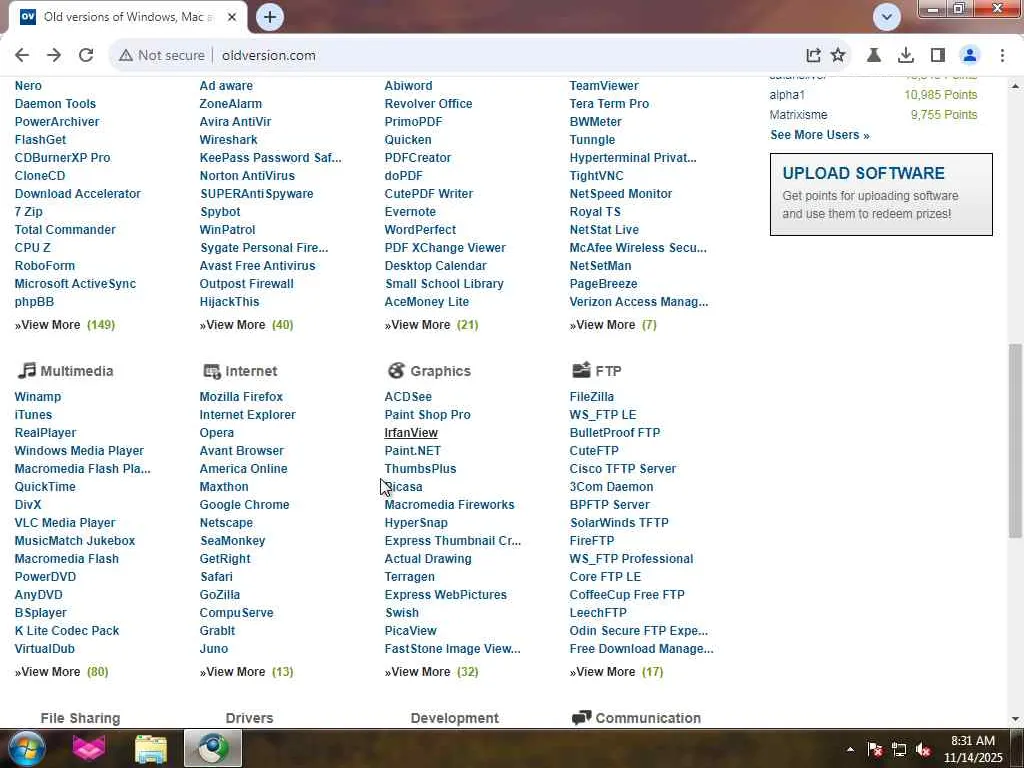
Task: Open TeamViewer link
Action: coord(603,86)
